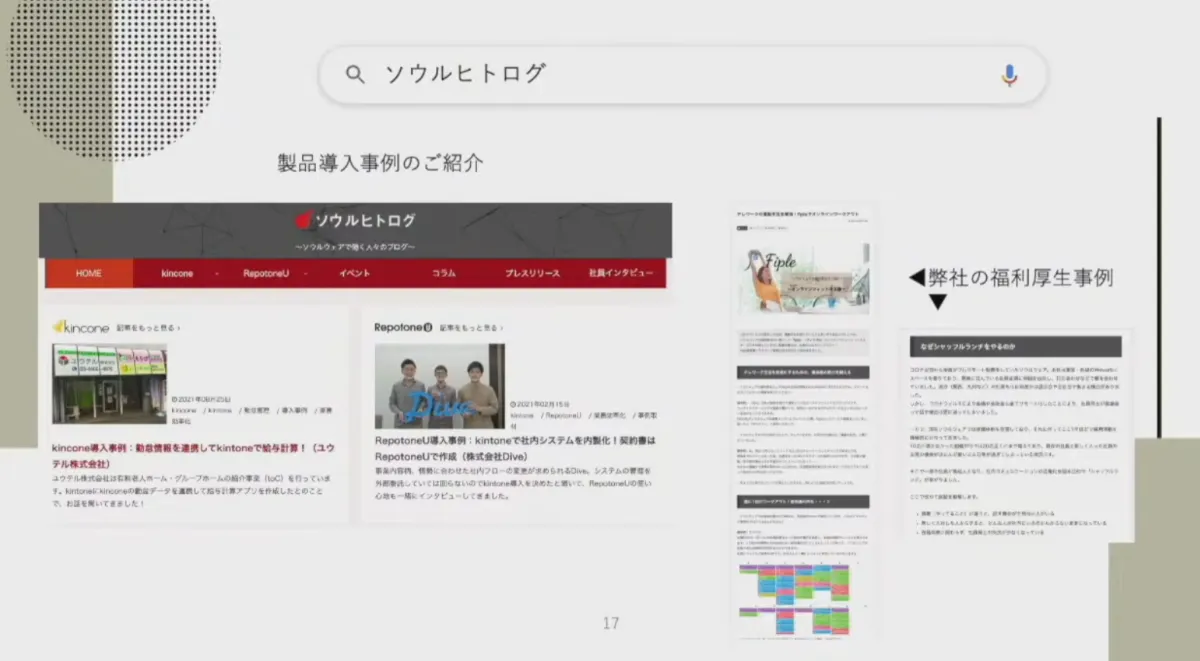Click the clock icon beside 2021年08月25日
The height and width of the screenshot is (661, 1200).
click(176, 399)
